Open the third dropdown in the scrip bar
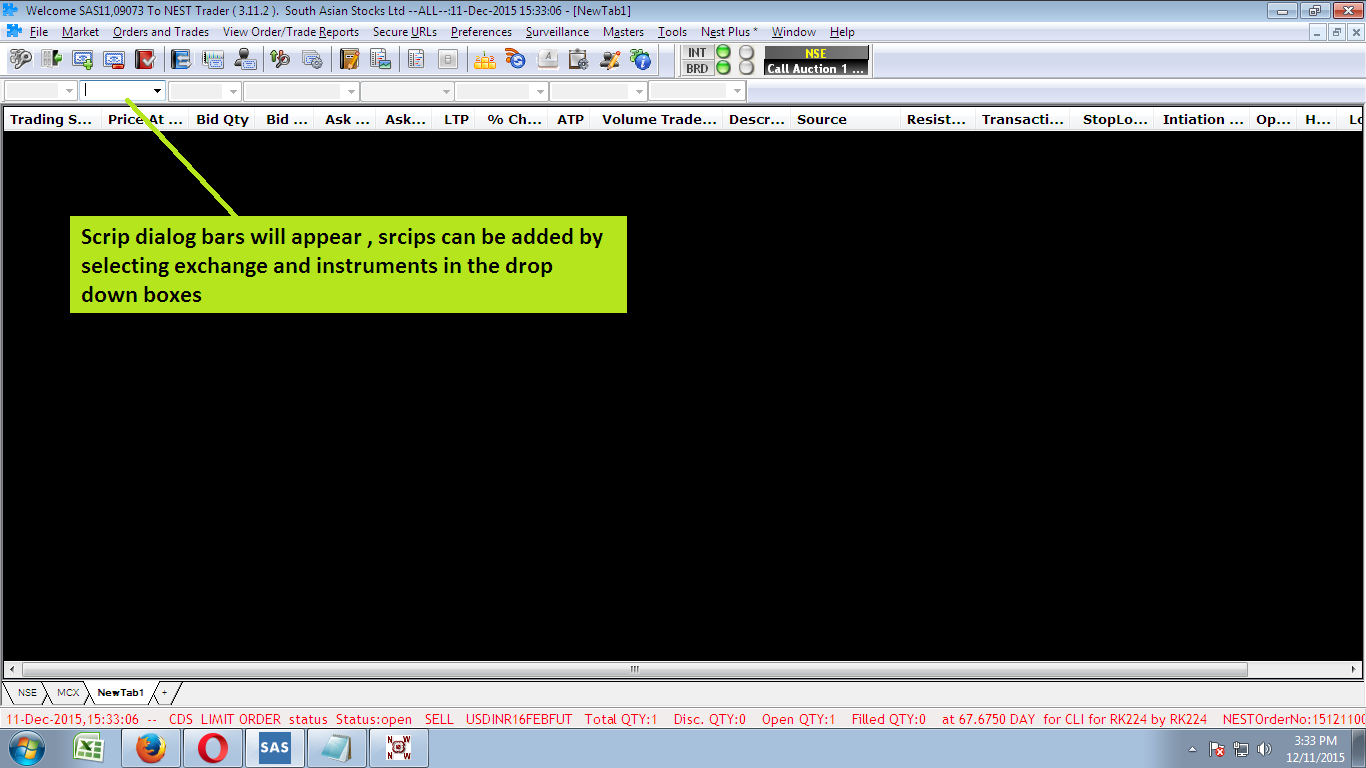The width and height of the screenshot is (1366, 768). point(234,91)
